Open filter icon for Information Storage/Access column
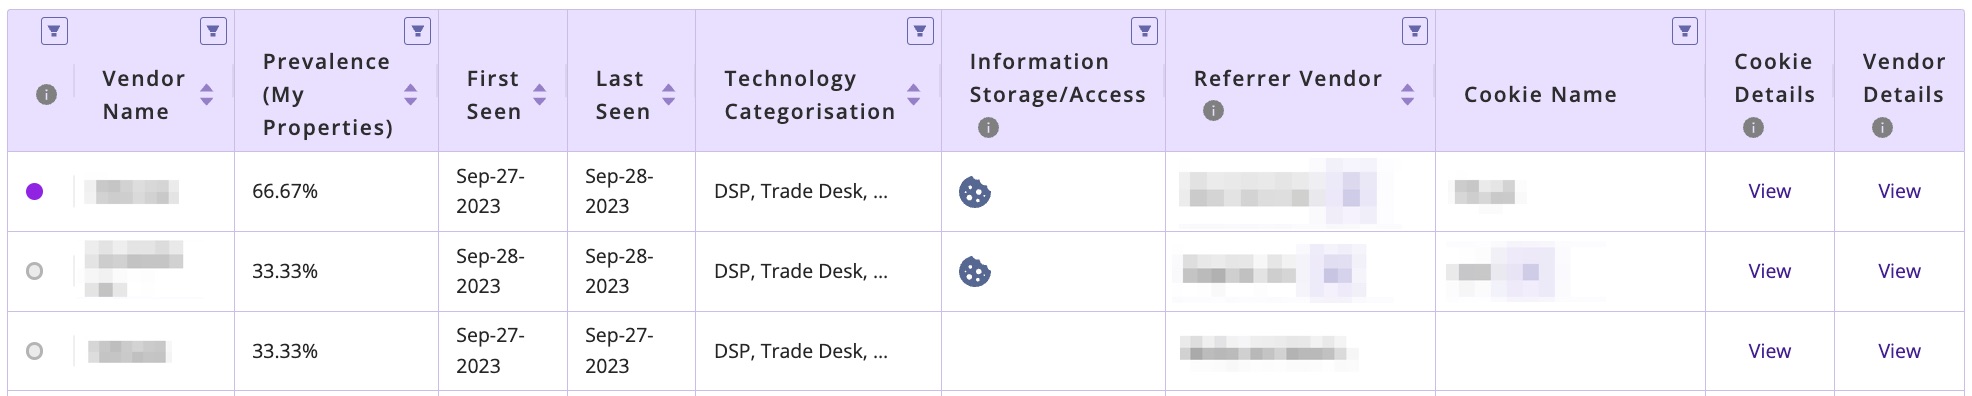The width and height of the screenshot is (1972, 396). pyautogui.click(x=1144, y=31)
